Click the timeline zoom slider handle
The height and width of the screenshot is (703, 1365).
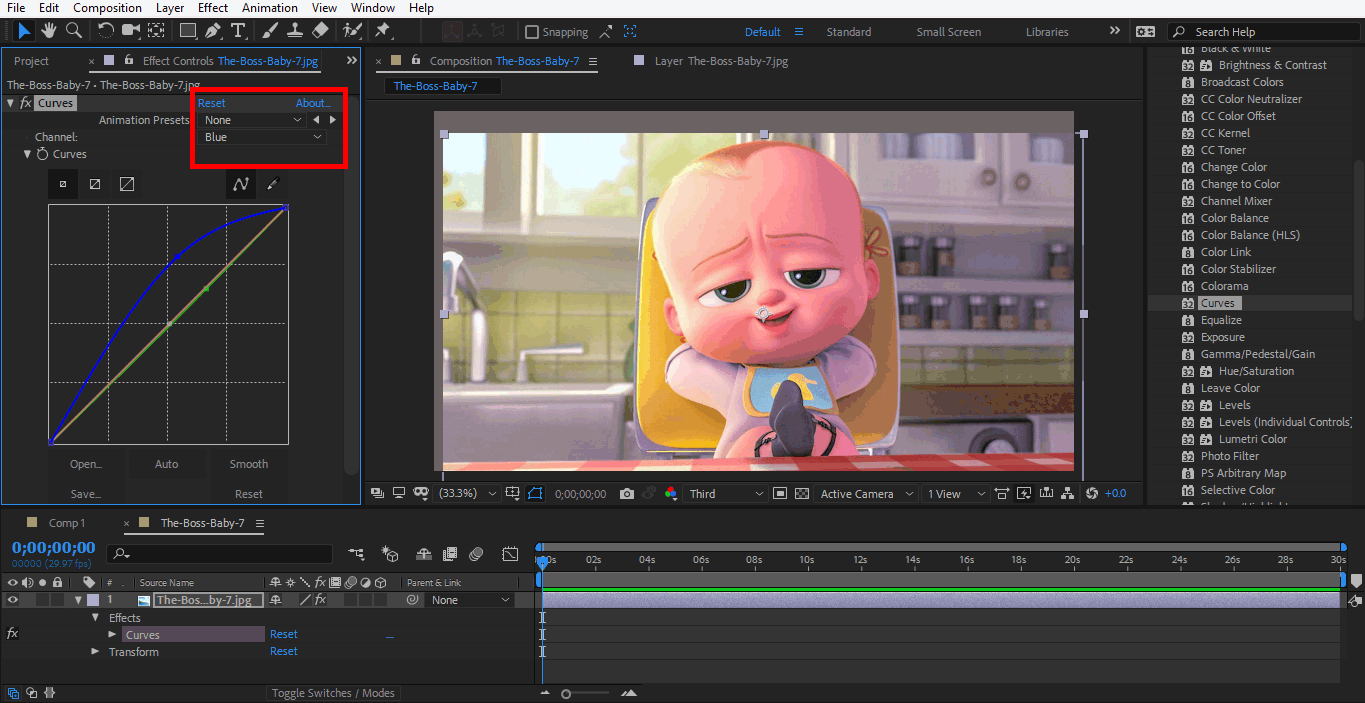[566, 694]
